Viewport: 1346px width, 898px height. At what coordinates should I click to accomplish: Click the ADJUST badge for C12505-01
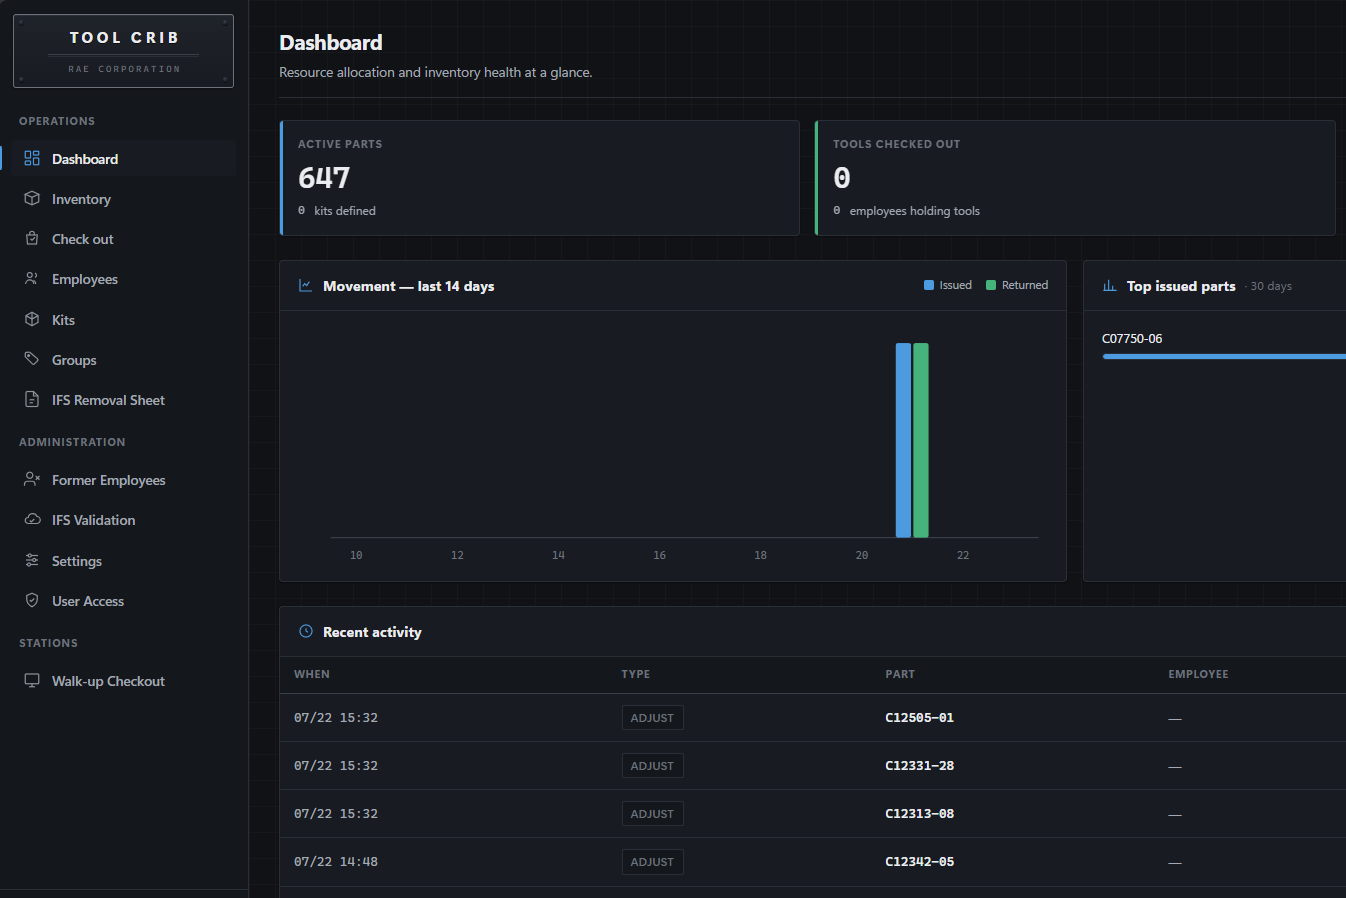[x=652, y=718]
